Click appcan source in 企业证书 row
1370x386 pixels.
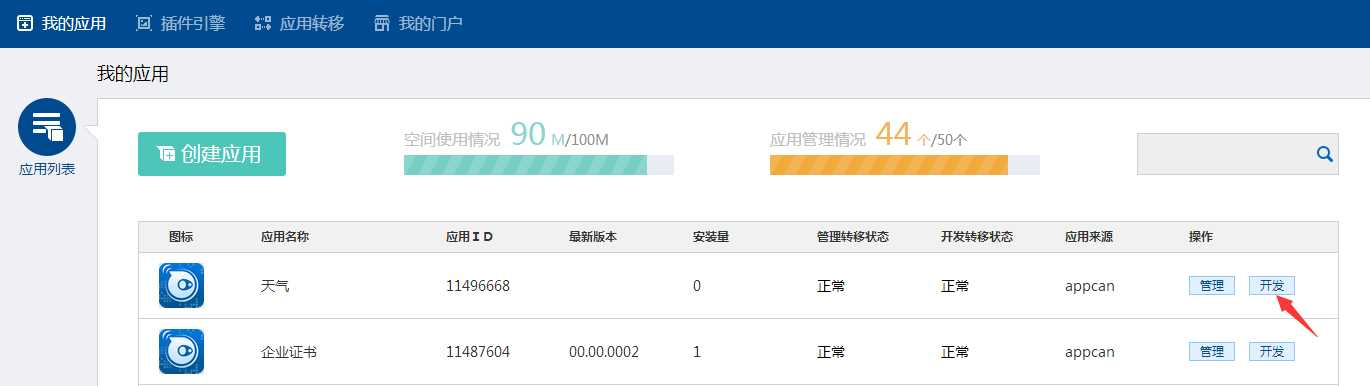coord(1090,352)
